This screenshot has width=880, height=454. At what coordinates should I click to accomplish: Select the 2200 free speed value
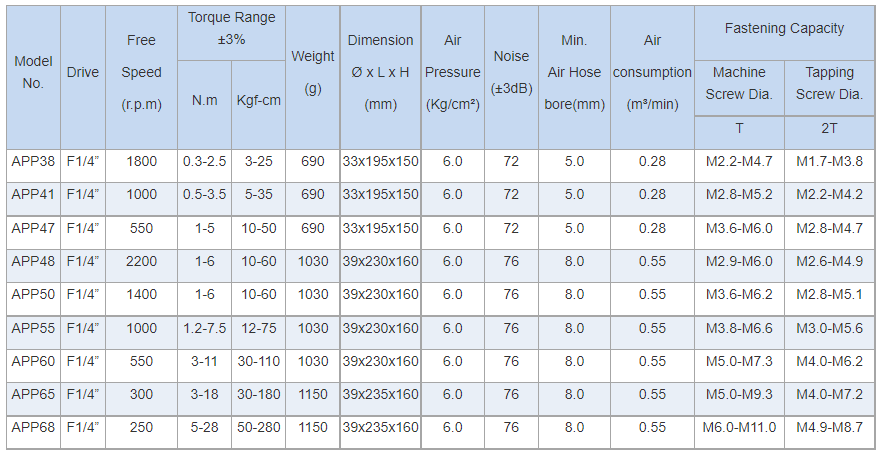pos(141,261)
